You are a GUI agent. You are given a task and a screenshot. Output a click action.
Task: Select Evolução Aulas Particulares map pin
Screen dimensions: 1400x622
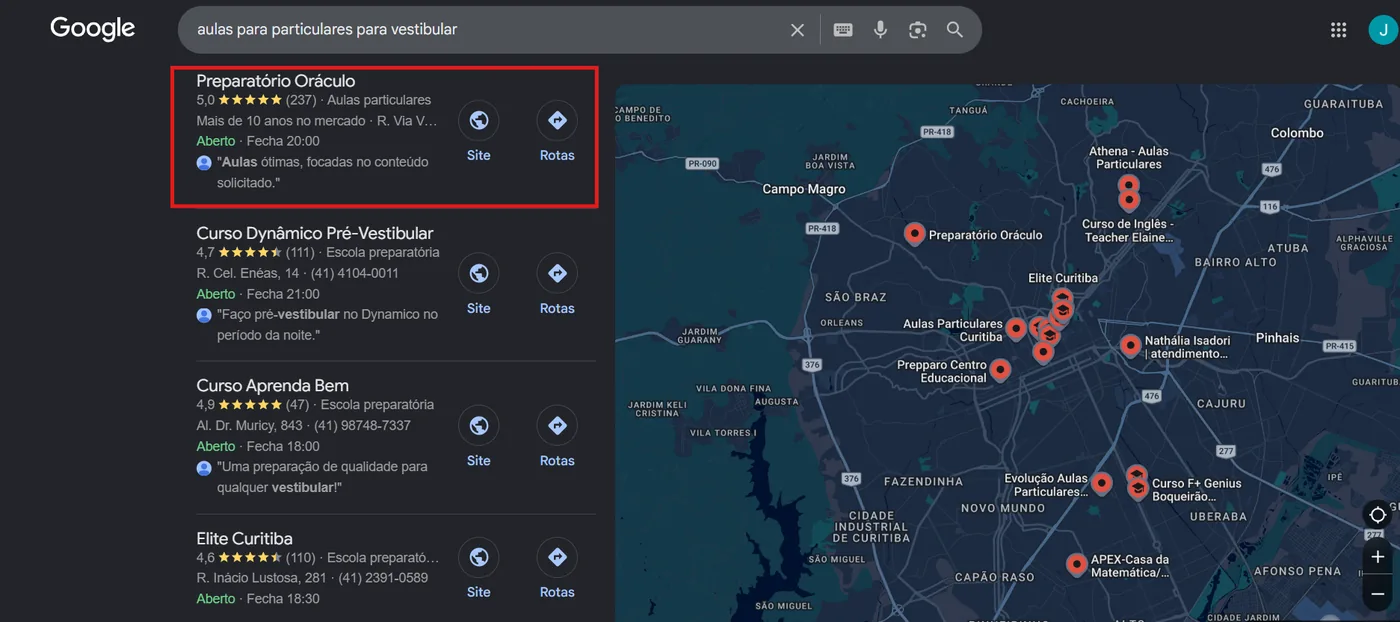coord(1101,483)
